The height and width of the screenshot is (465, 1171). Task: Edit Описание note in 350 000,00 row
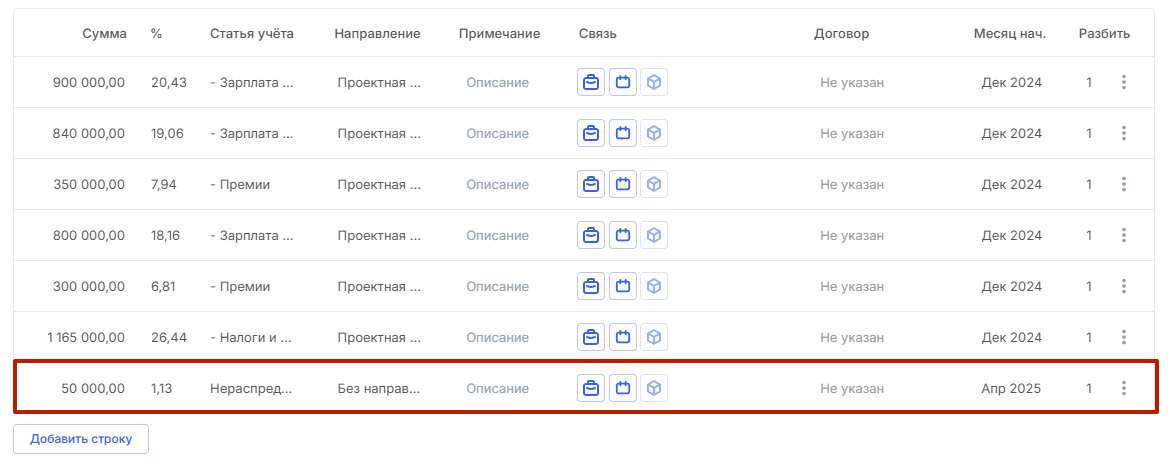pos(497,184)
